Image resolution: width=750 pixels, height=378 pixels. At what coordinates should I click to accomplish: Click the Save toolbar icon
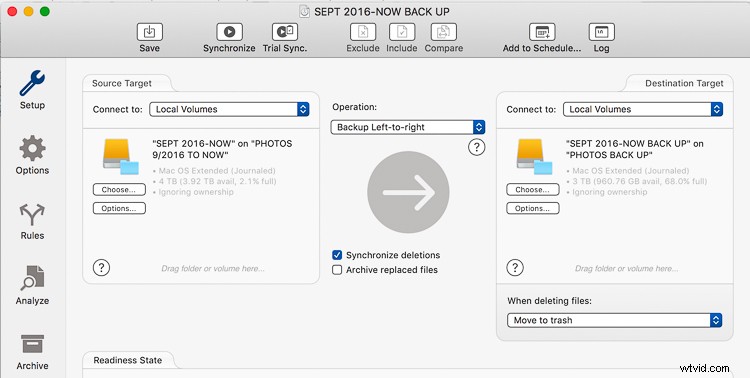click(x=149, y=32)
